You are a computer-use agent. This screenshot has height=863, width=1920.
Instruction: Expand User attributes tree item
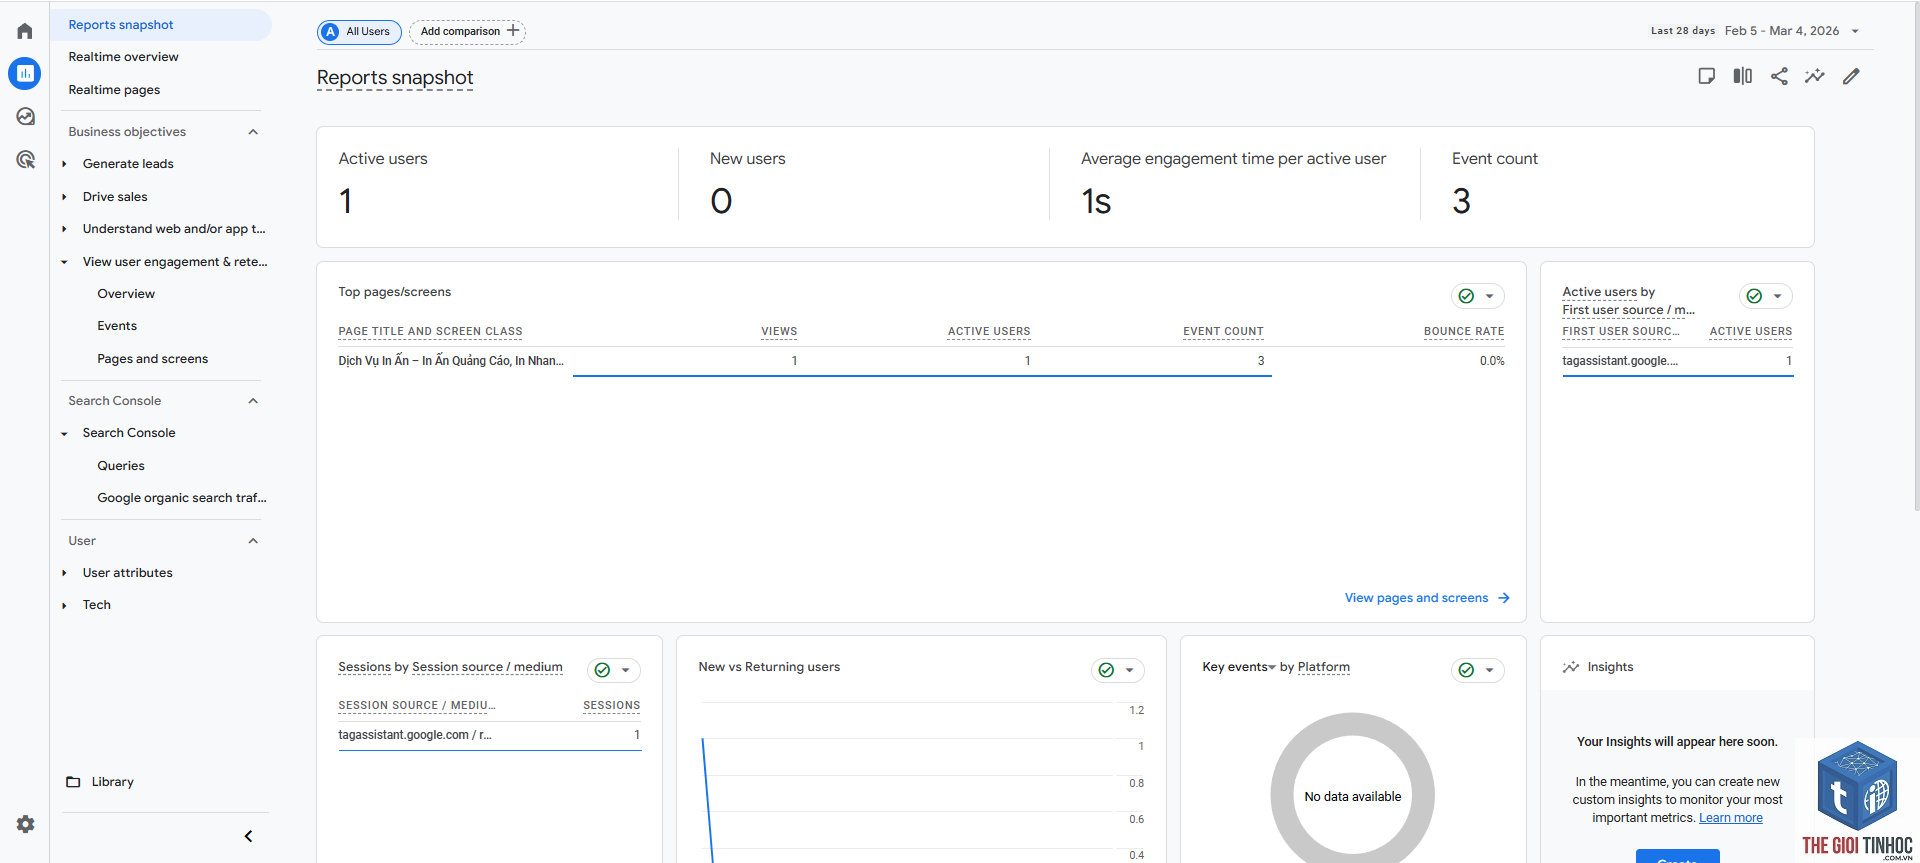64,573
